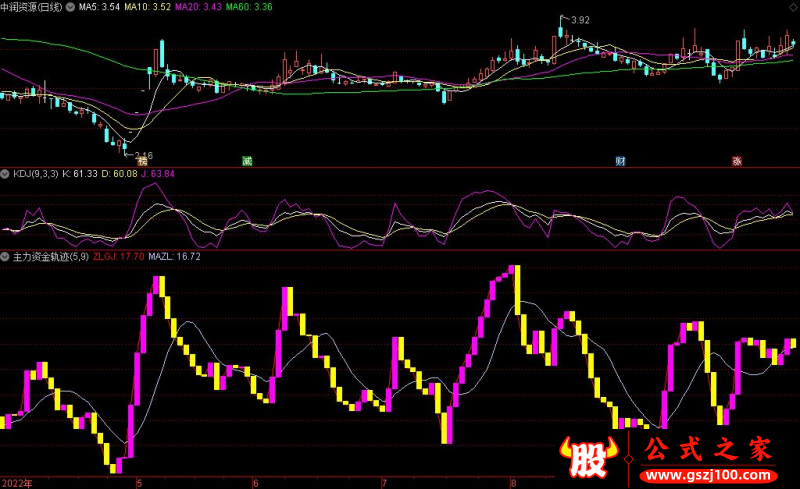
Task: Toggle the MA60 moving average label
Action: point(247,7)
